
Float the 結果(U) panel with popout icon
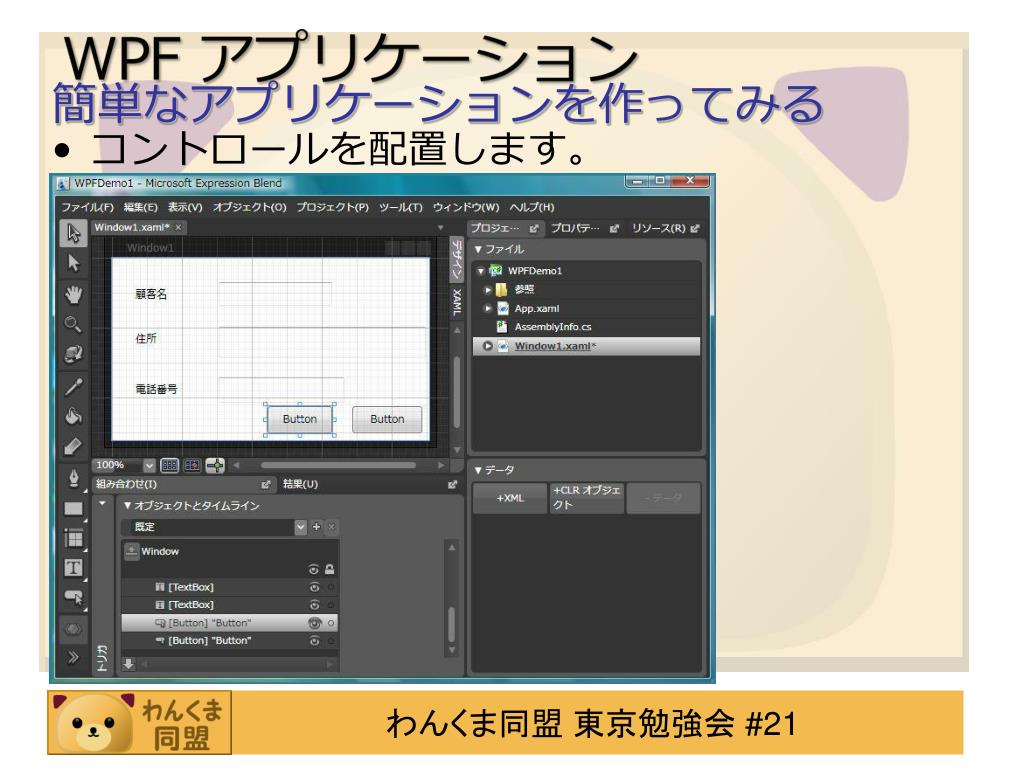(453, 485)
